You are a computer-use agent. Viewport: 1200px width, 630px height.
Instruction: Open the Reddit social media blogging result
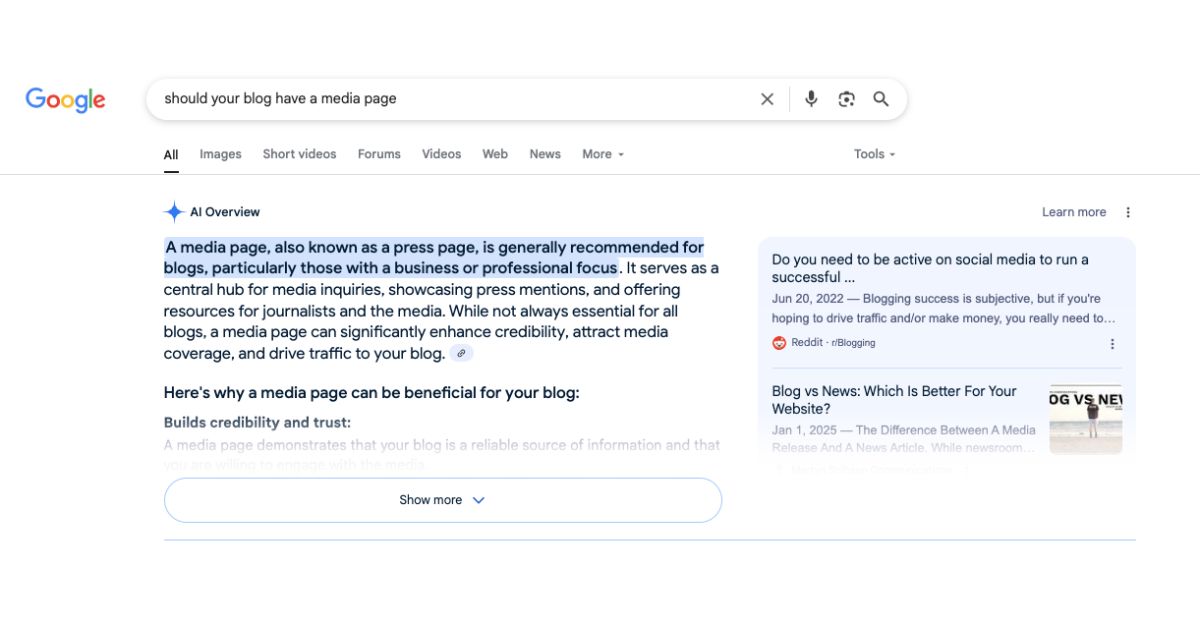point(930,268)
